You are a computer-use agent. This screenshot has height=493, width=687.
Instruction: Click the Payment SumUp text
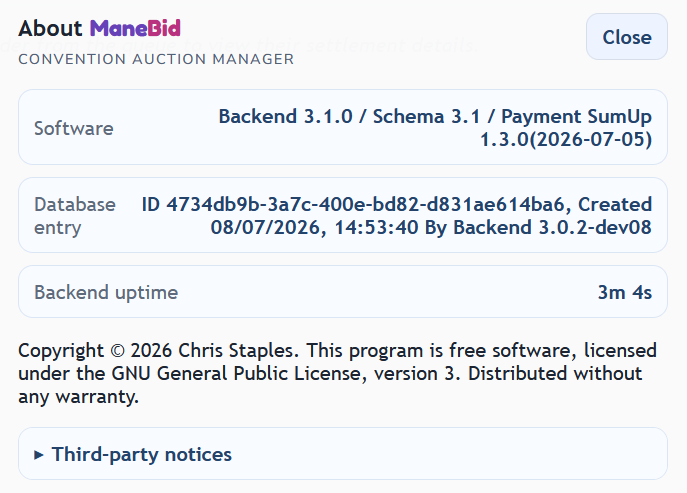coord(576,117)
